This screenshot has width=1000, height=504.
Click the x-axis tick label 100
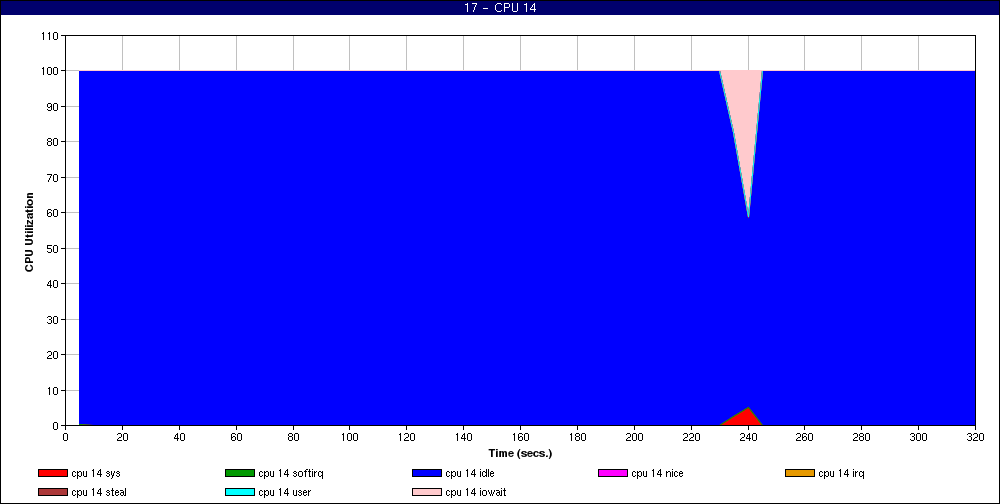tap(349, 437)
